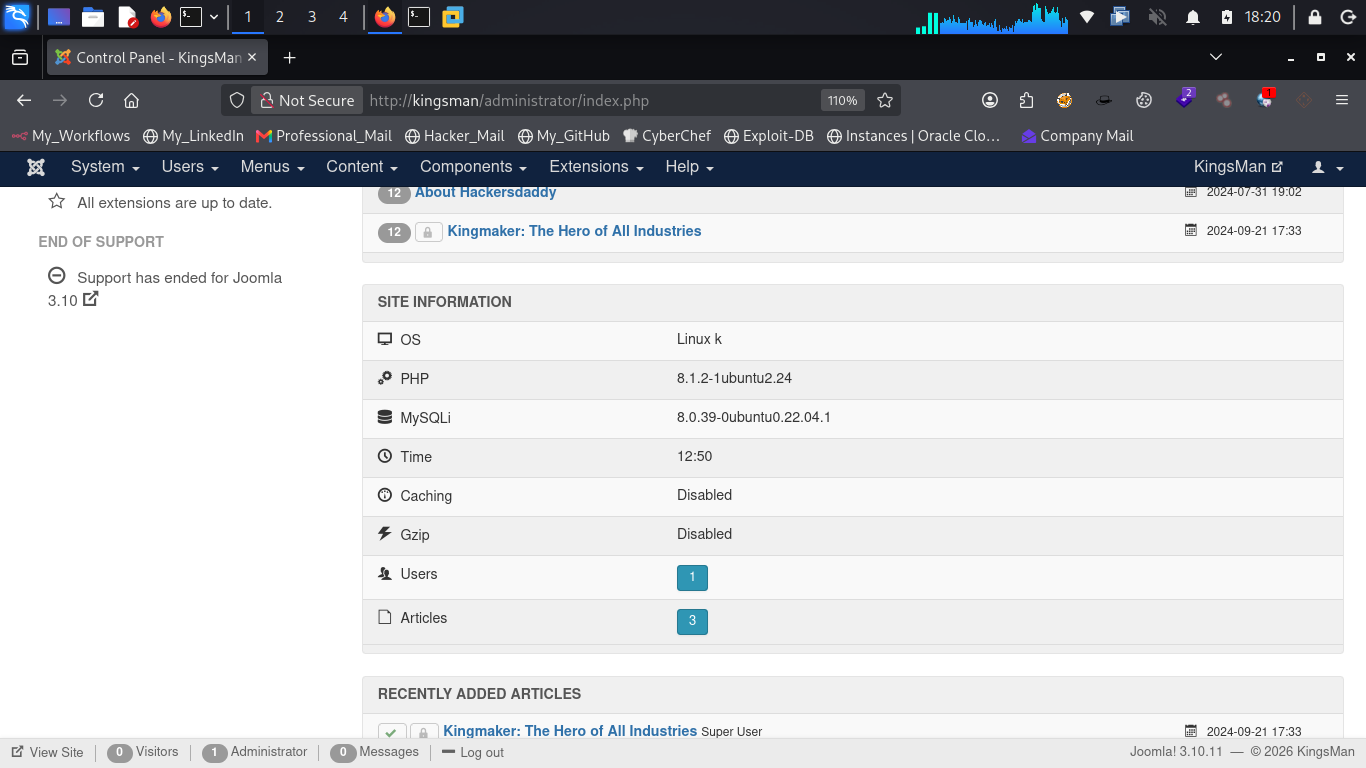
Task: Click the lock screen icon in panel
Action: pos(1314,17)
